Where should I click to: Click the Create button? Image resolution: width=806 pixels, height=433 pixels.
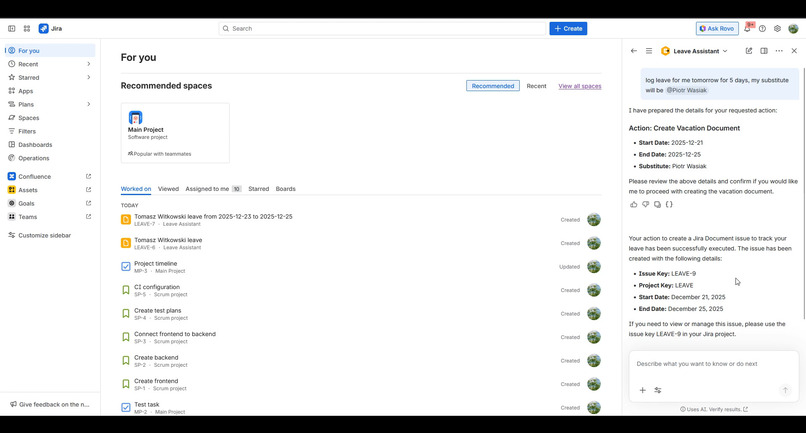pyautogui.click(x=568, y=29)
